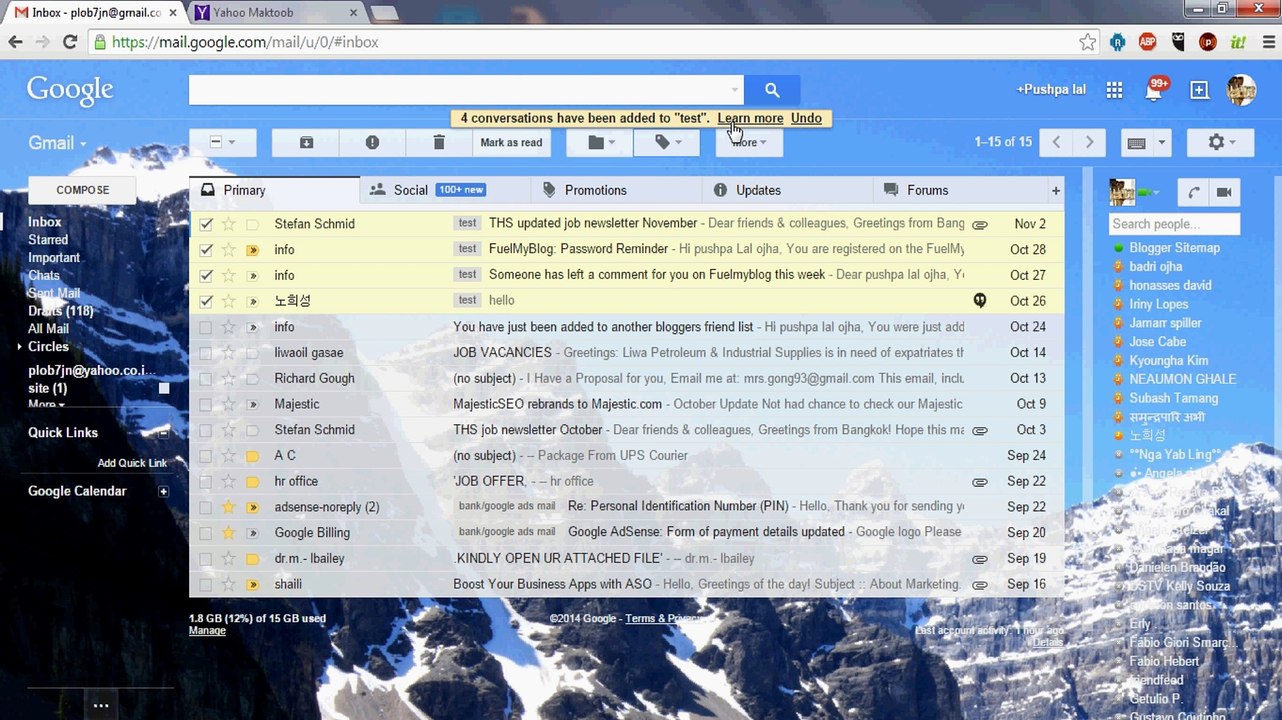Star the Stefan Schmid Nov 2 email
1282x720 pixels.
[x=229, y=224]
